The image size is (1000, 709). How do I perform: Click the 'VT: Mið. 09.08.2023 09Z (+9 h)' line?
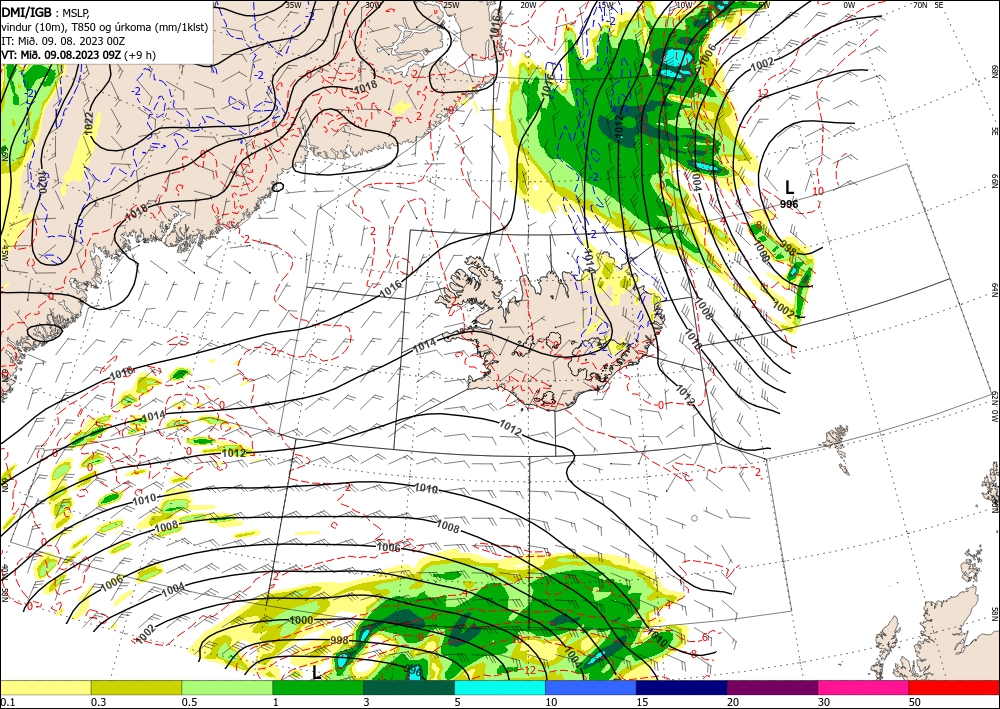click(x=78, y=55)
